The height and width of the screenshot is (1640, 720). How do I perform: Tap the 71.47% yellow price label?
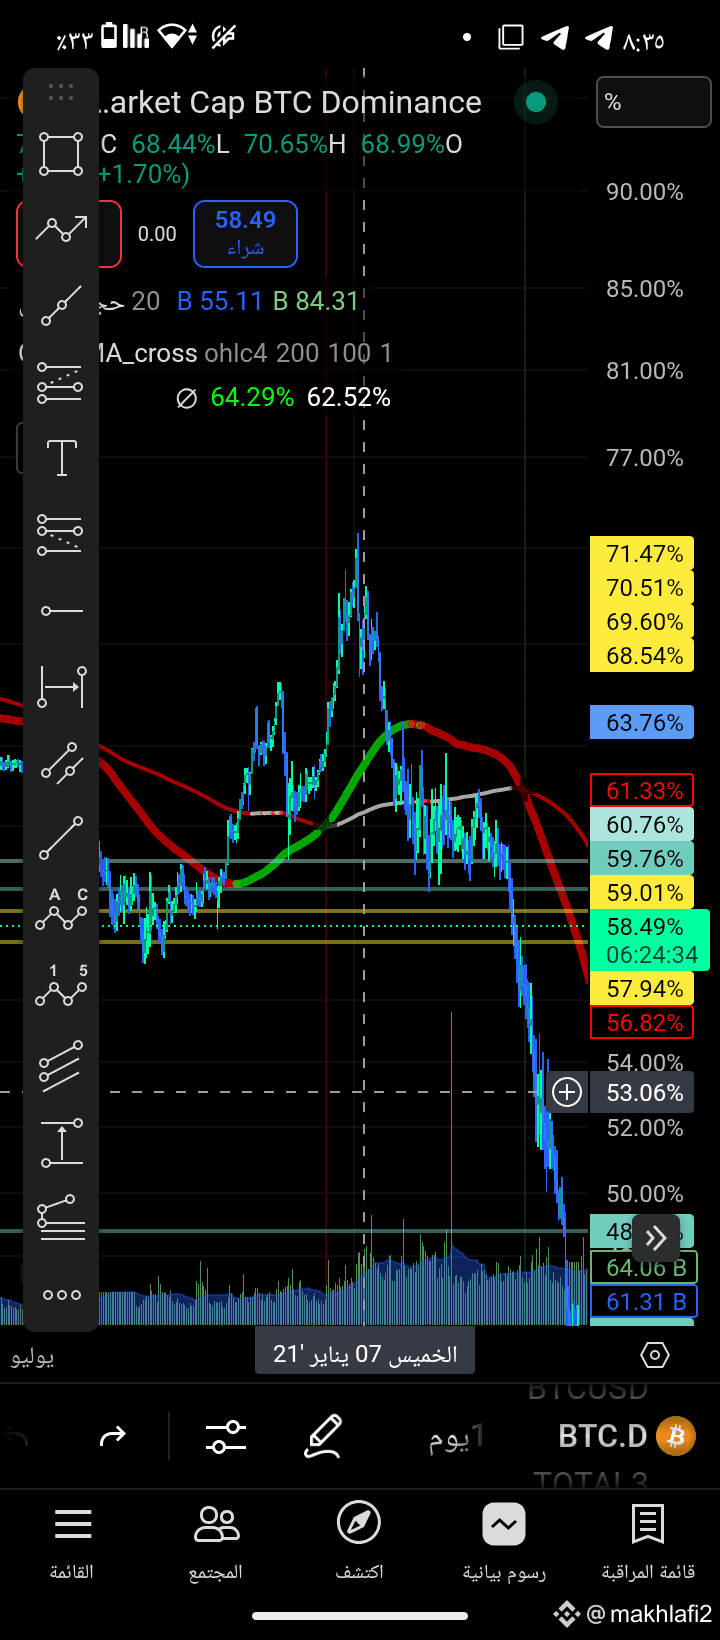pyautogui.click(x=642, y=554)
